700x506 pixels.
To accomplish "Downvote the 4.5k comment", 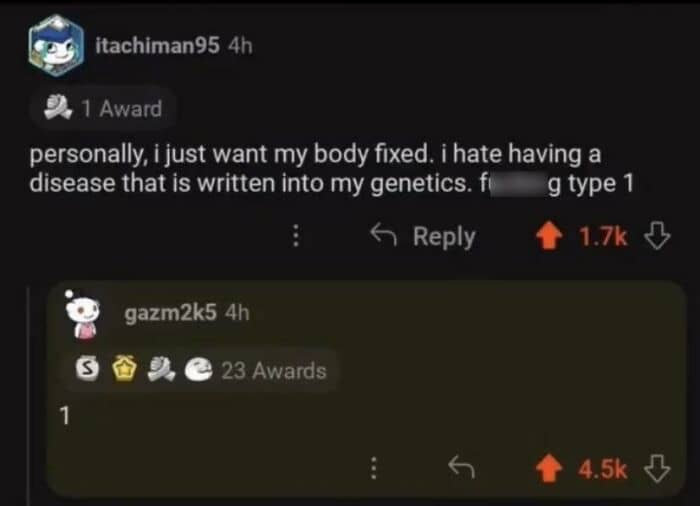I will [x=657, y=468].
